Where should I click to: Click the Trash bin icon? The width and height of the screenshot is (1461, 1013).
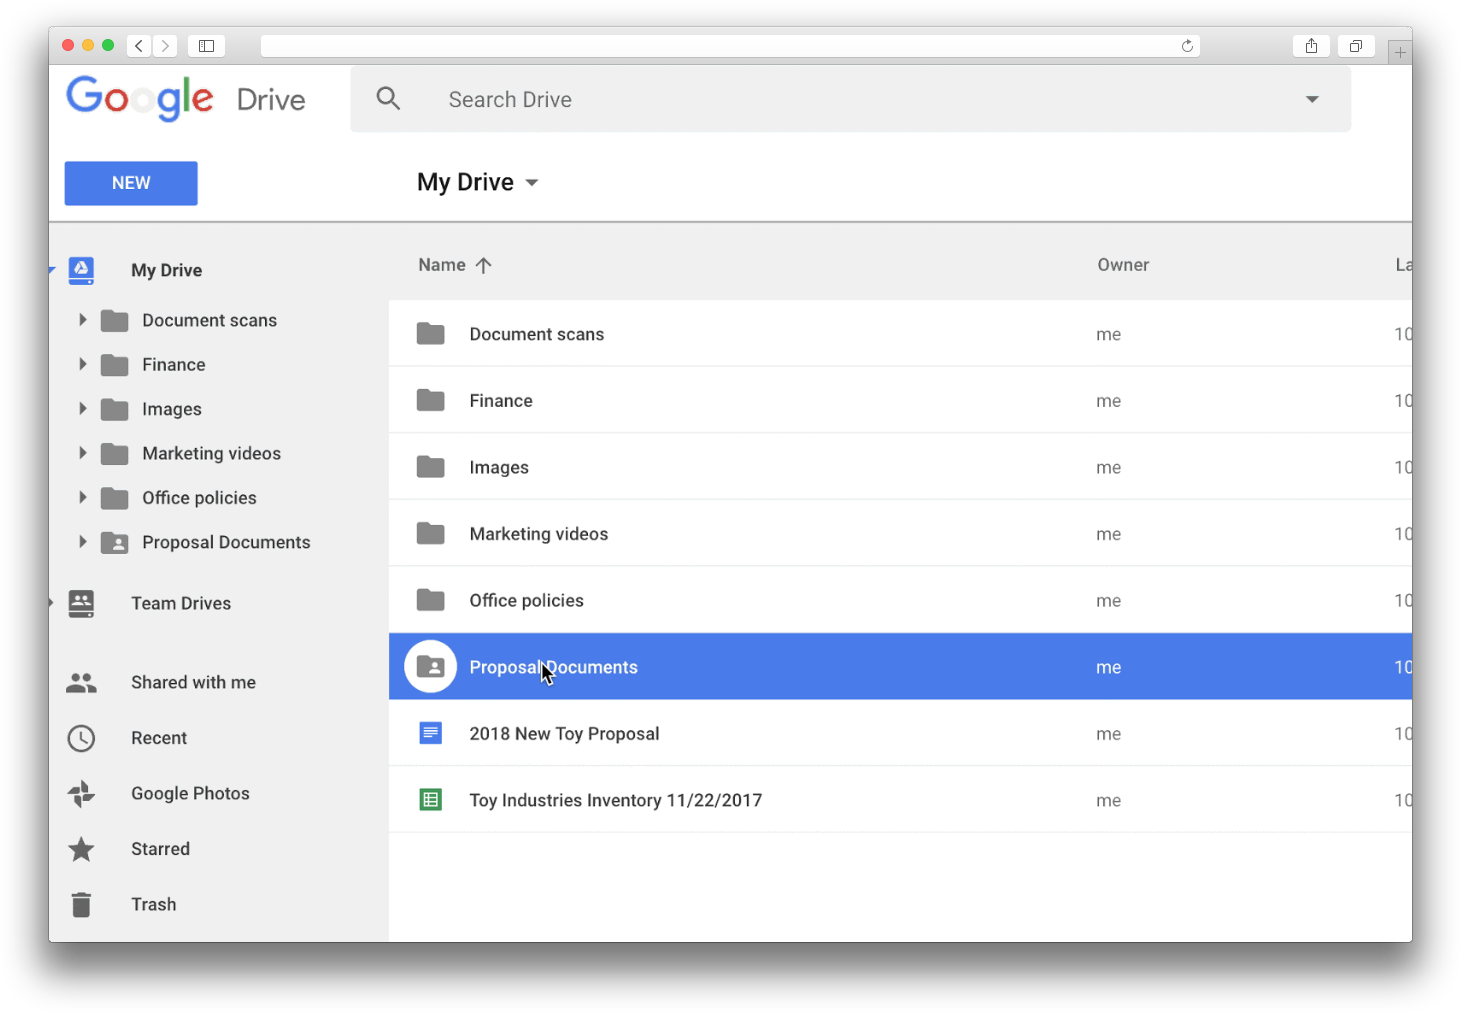point(81,904)
